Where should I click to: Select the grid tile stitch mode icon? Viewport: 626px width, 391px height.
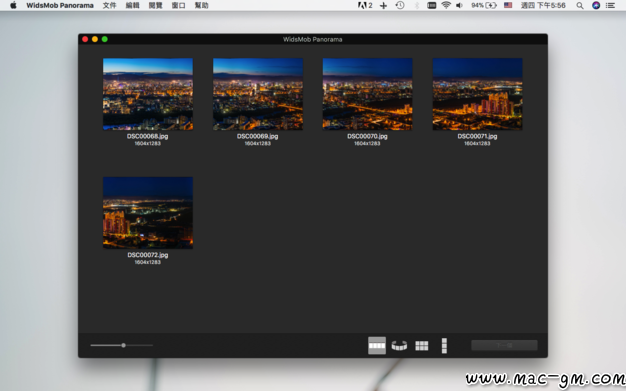[422, 345]
